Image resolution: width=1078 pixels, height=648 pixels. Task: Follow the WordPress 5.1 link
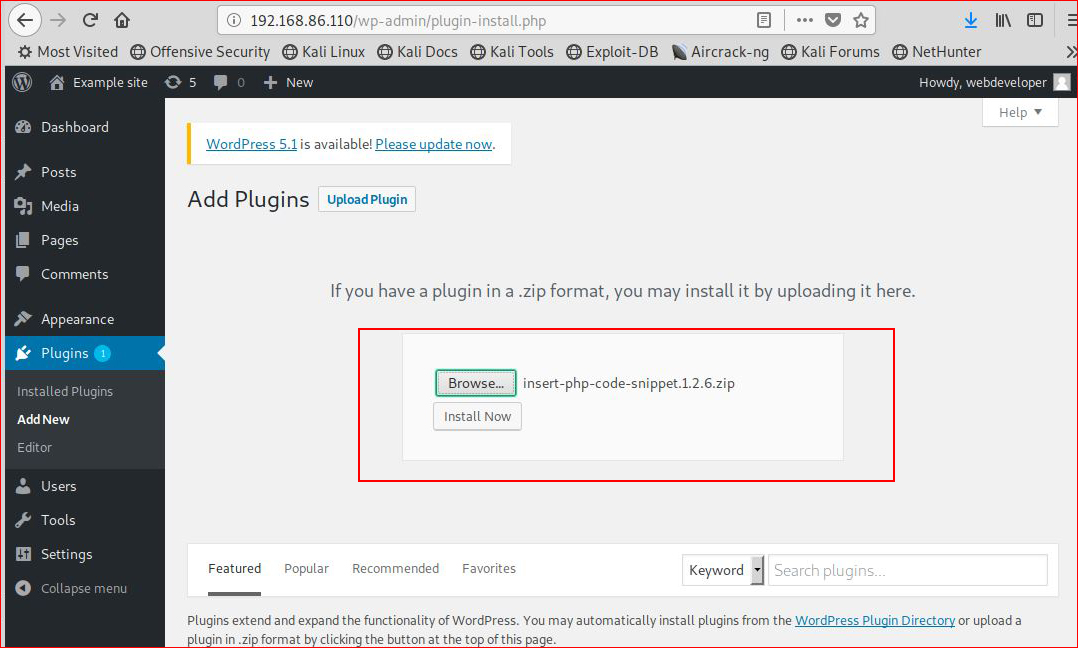click(252, 144)
